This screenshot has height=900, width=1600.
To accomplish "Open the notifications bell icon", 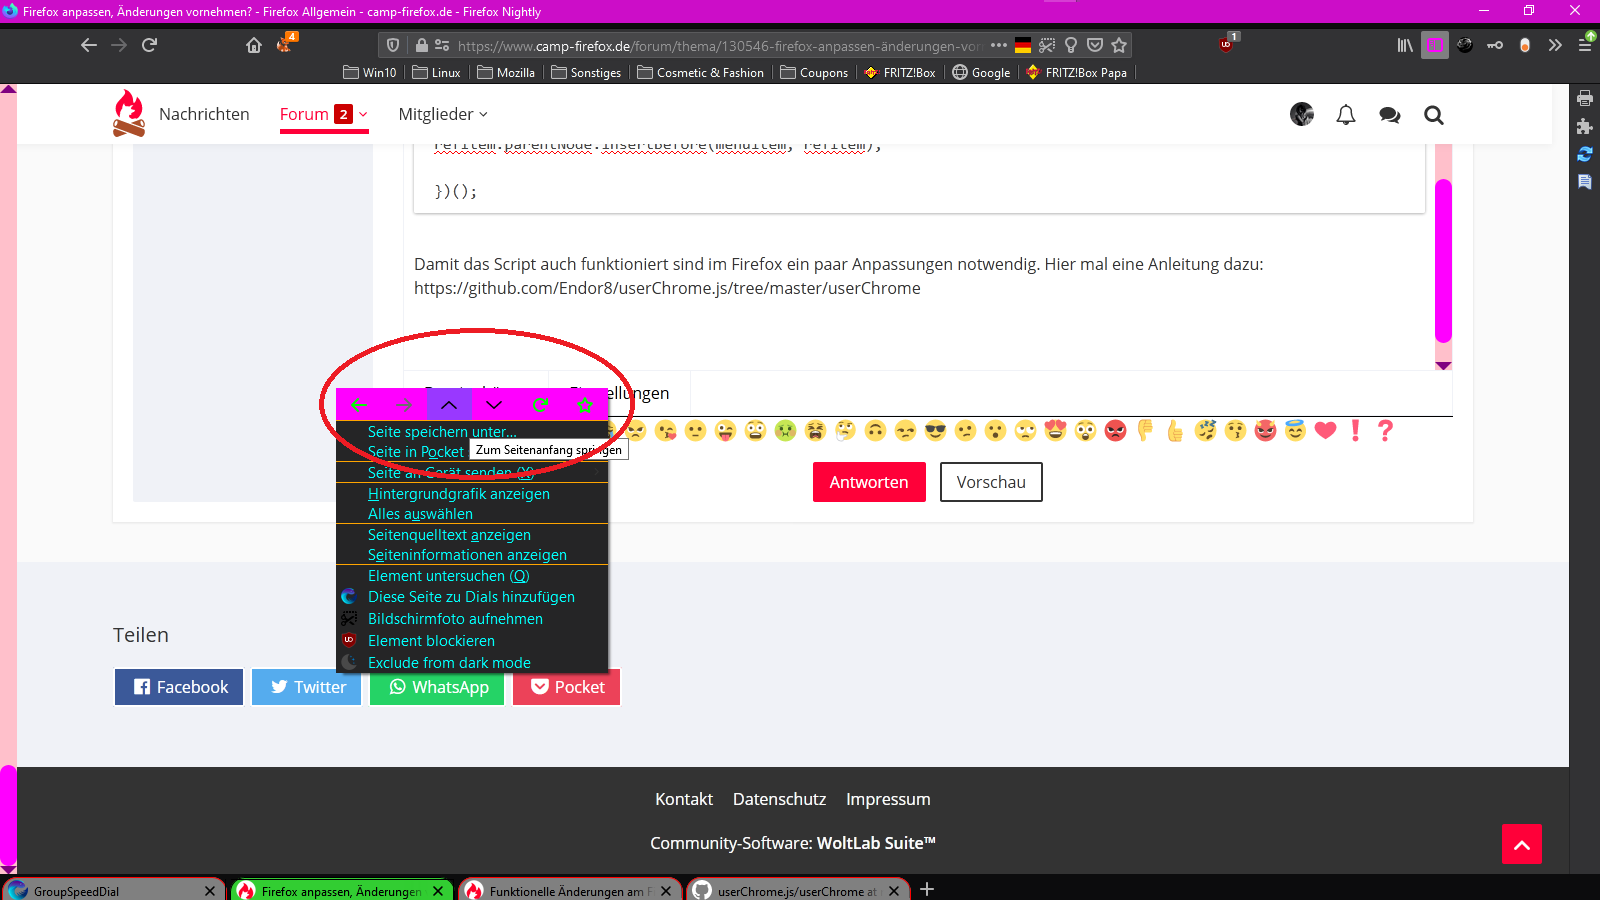I will (1346, 115).
